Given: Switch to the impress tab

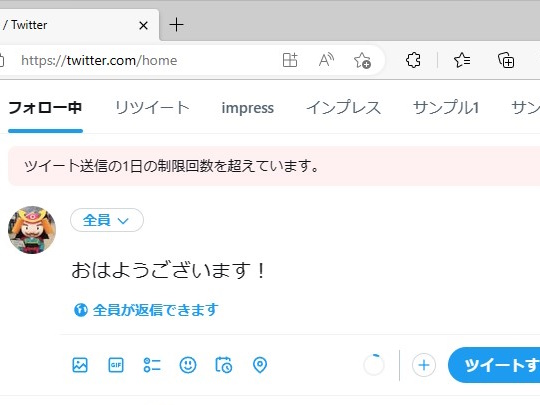Looking at the screenshot, I should [248, 108].
